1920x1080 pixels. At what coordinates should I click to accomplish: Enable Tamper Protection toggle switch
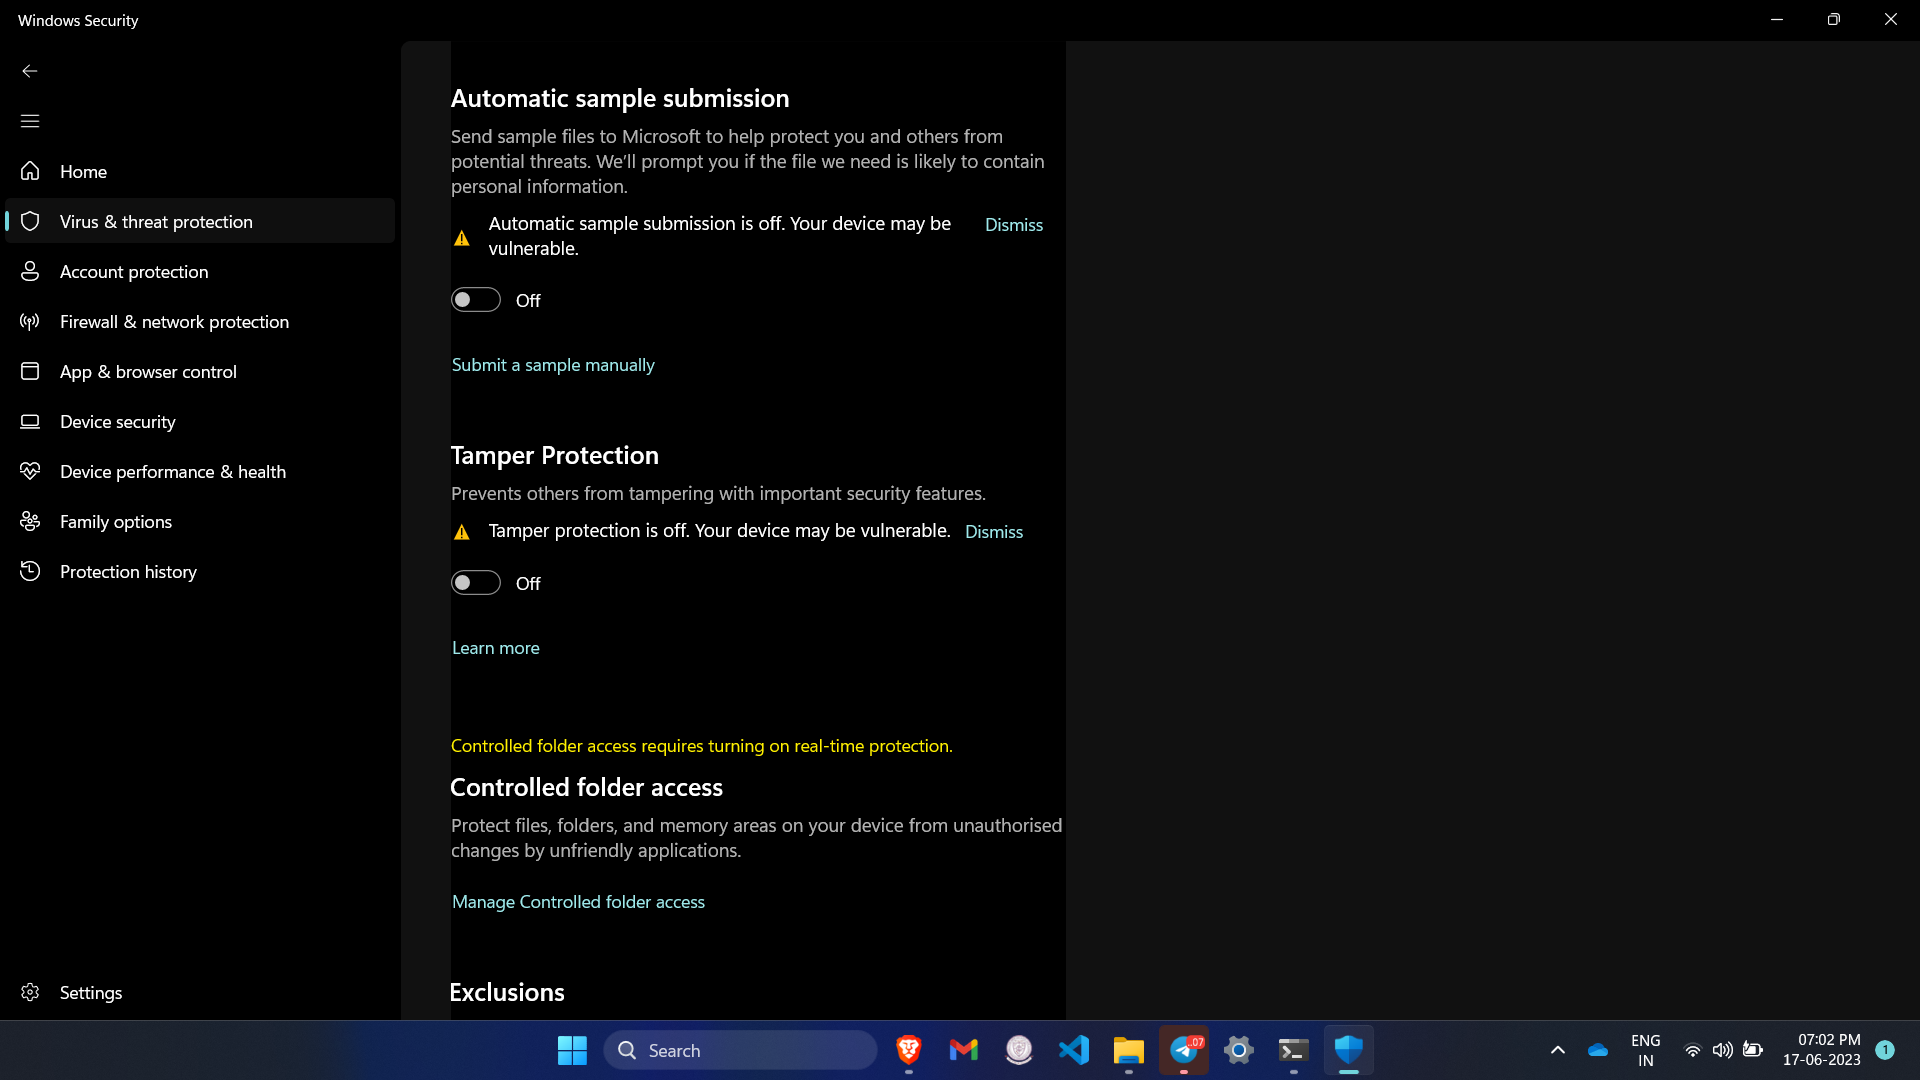pos(476,583)
